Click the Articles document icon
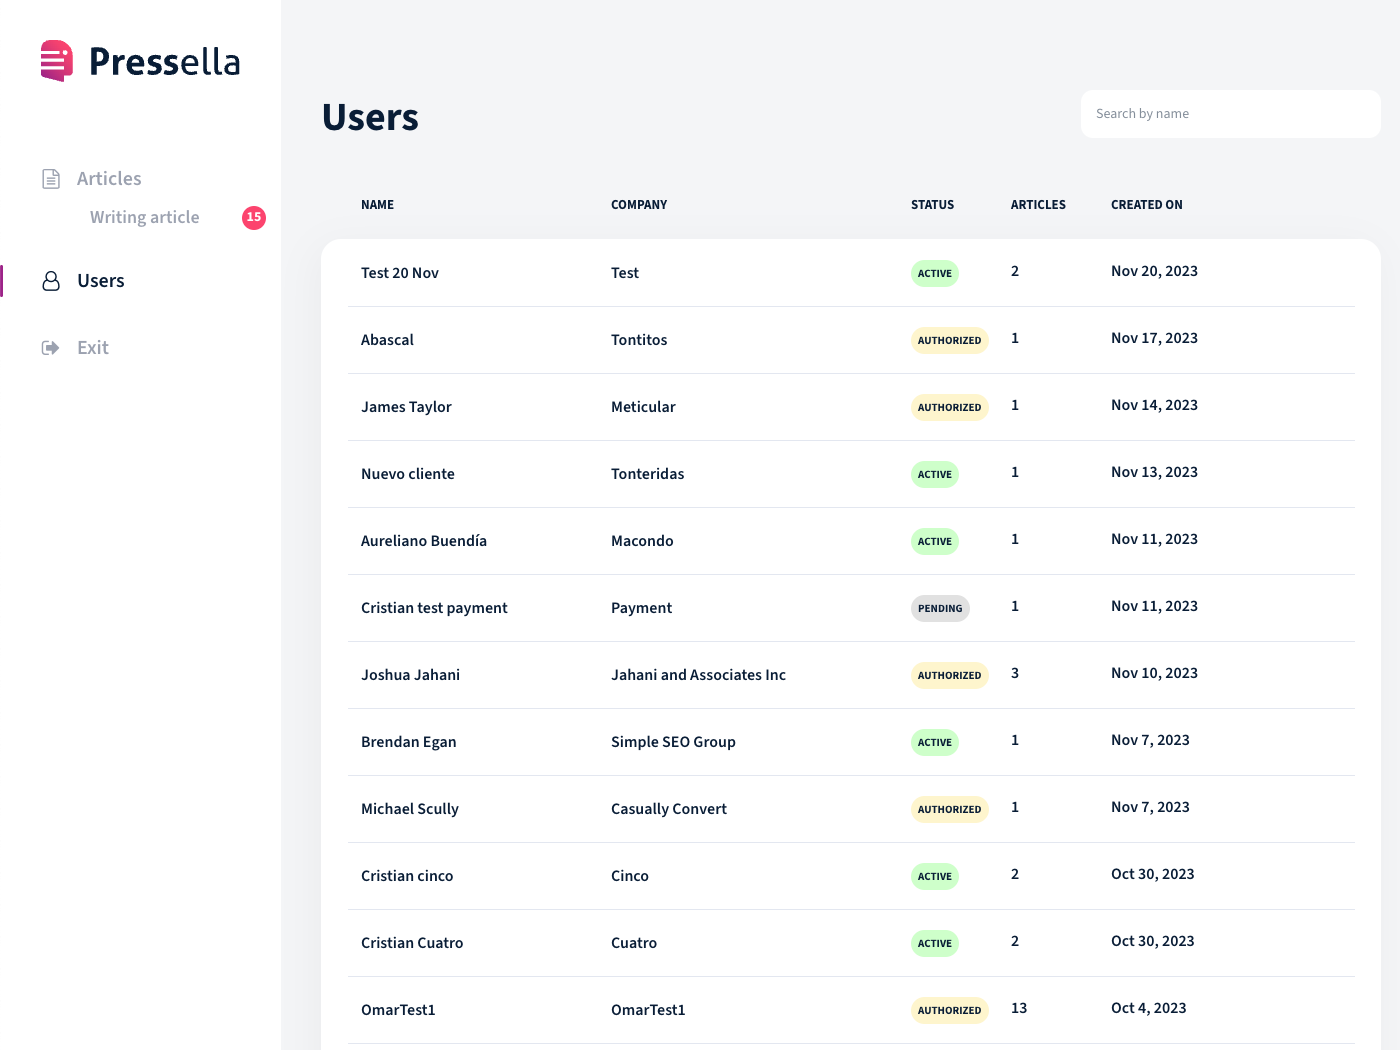 point(51,179)
